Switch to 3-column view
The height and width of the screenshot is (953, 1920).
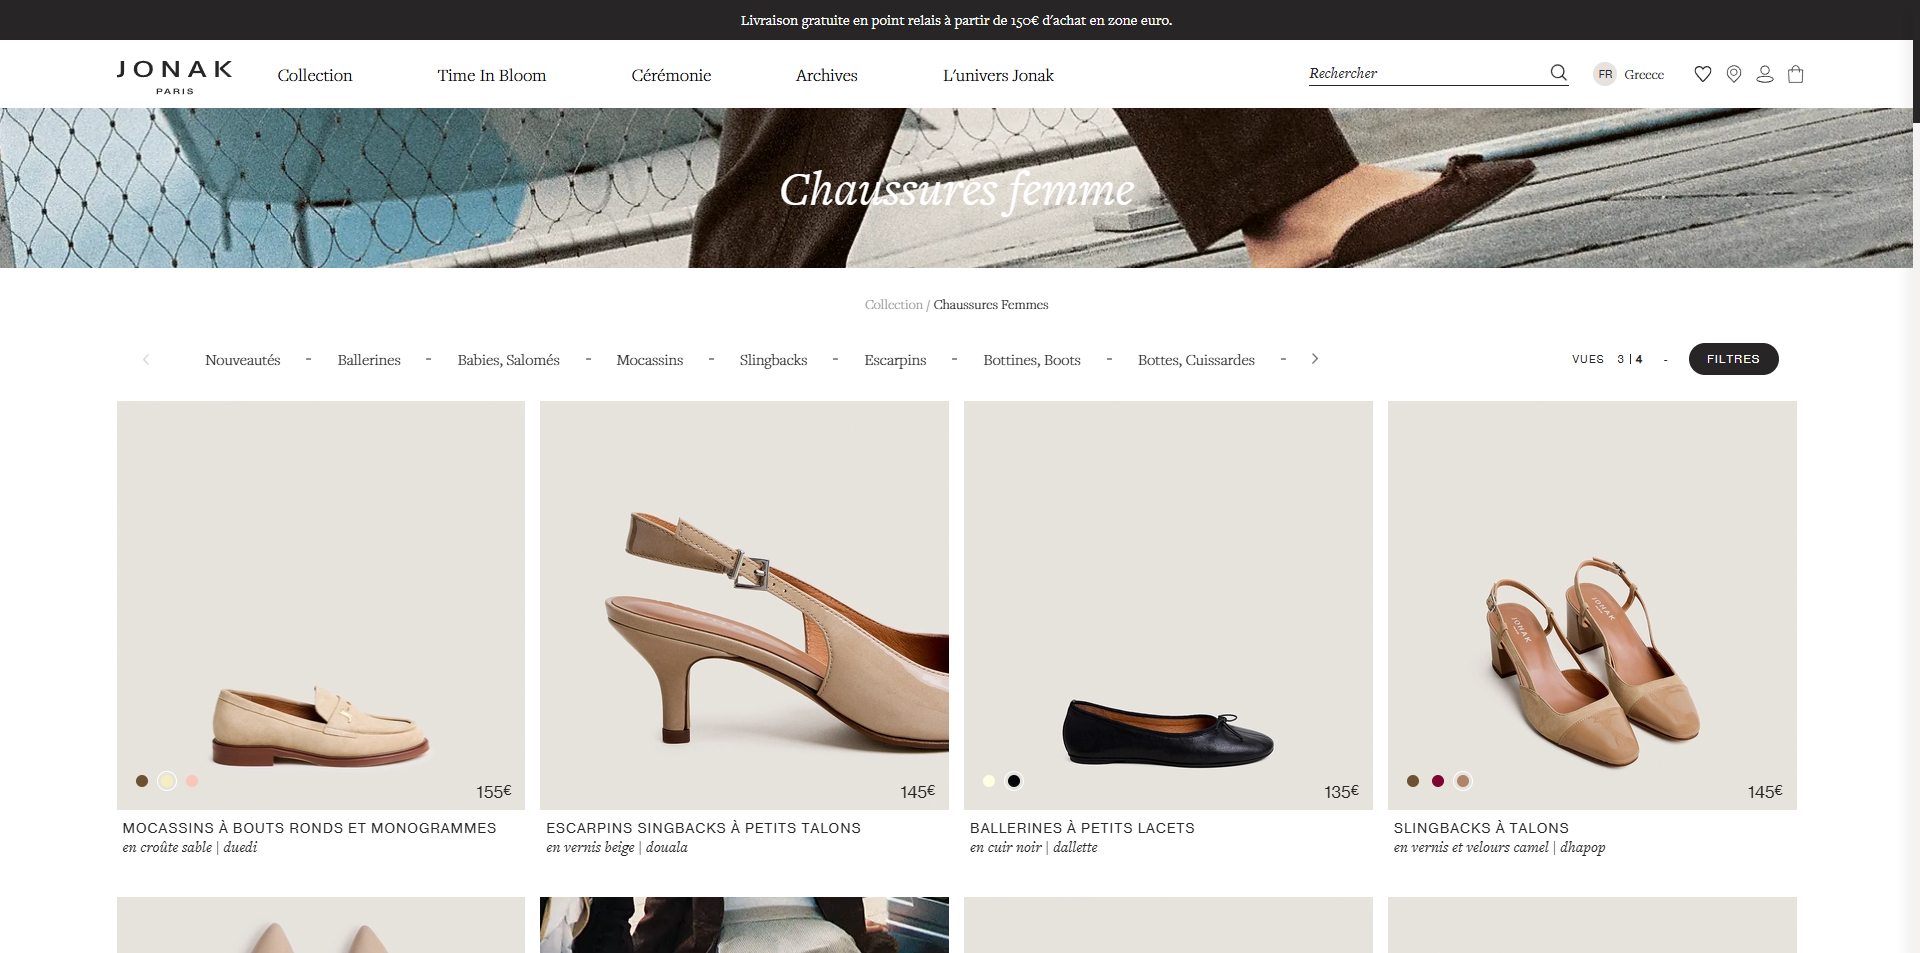(1621, 359)
